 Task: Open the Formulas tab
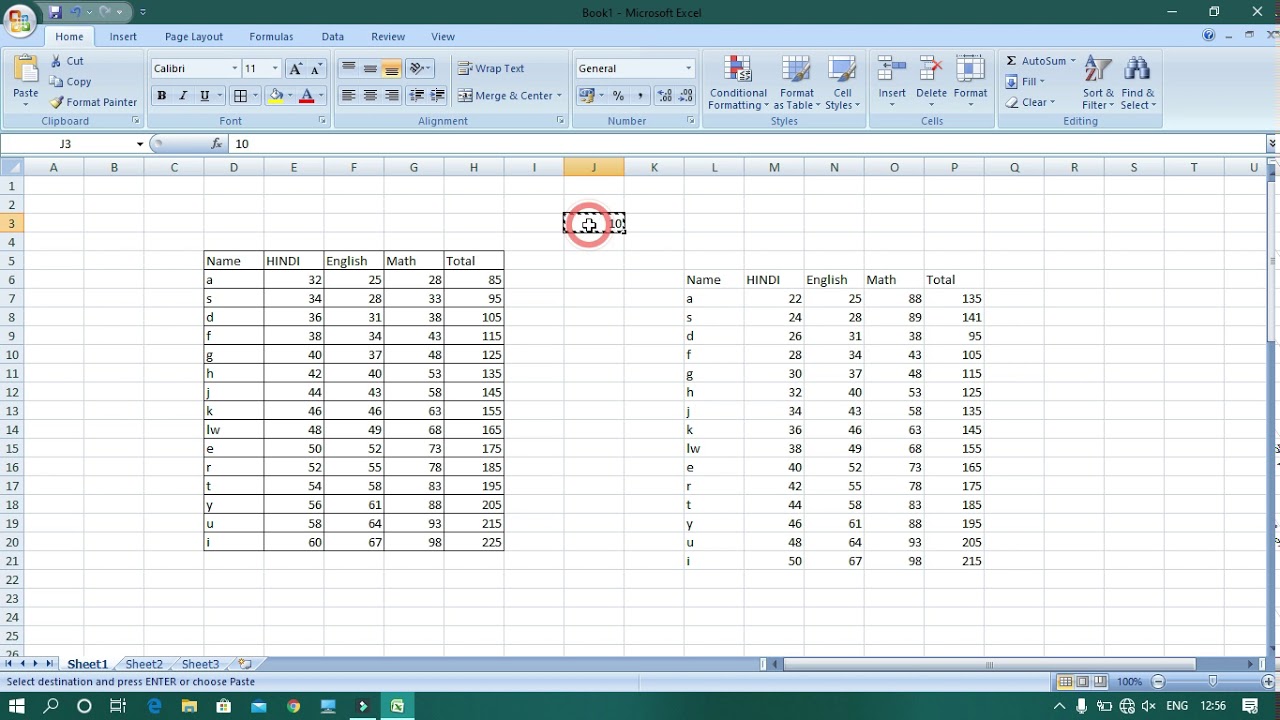271,37
